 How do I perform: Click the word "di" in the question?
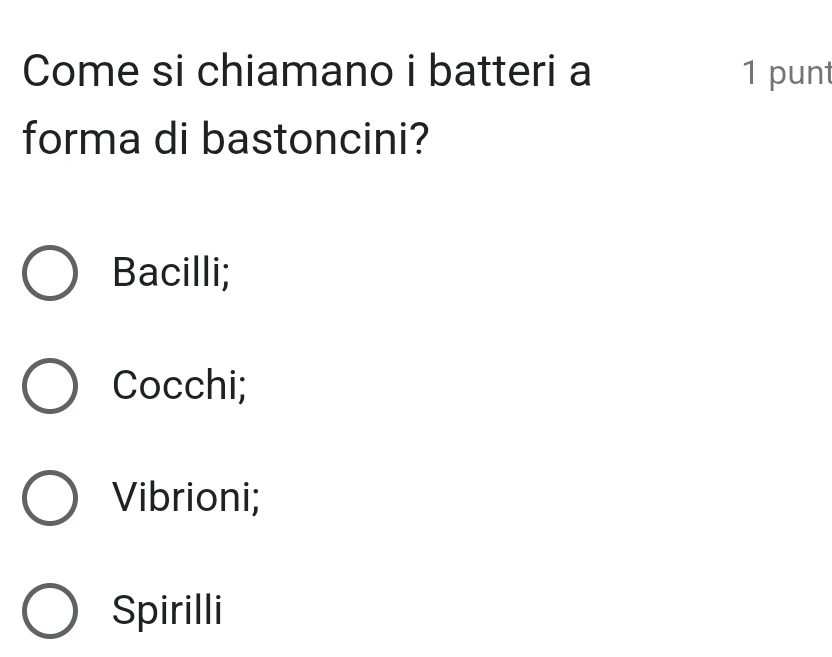point(174,139)
